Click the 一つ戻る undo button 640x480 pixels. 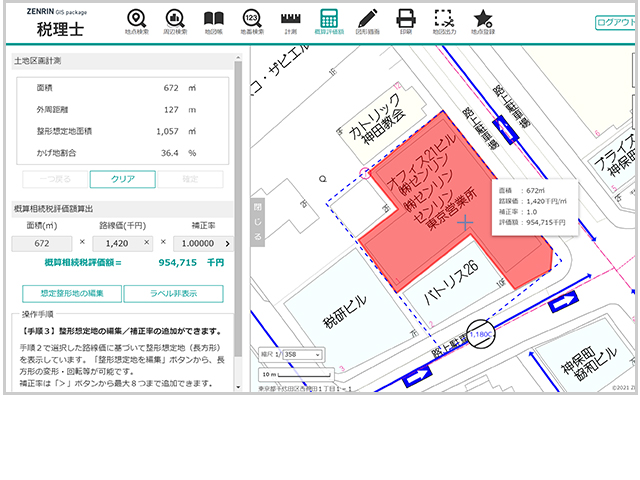click(x=55, y=179)
